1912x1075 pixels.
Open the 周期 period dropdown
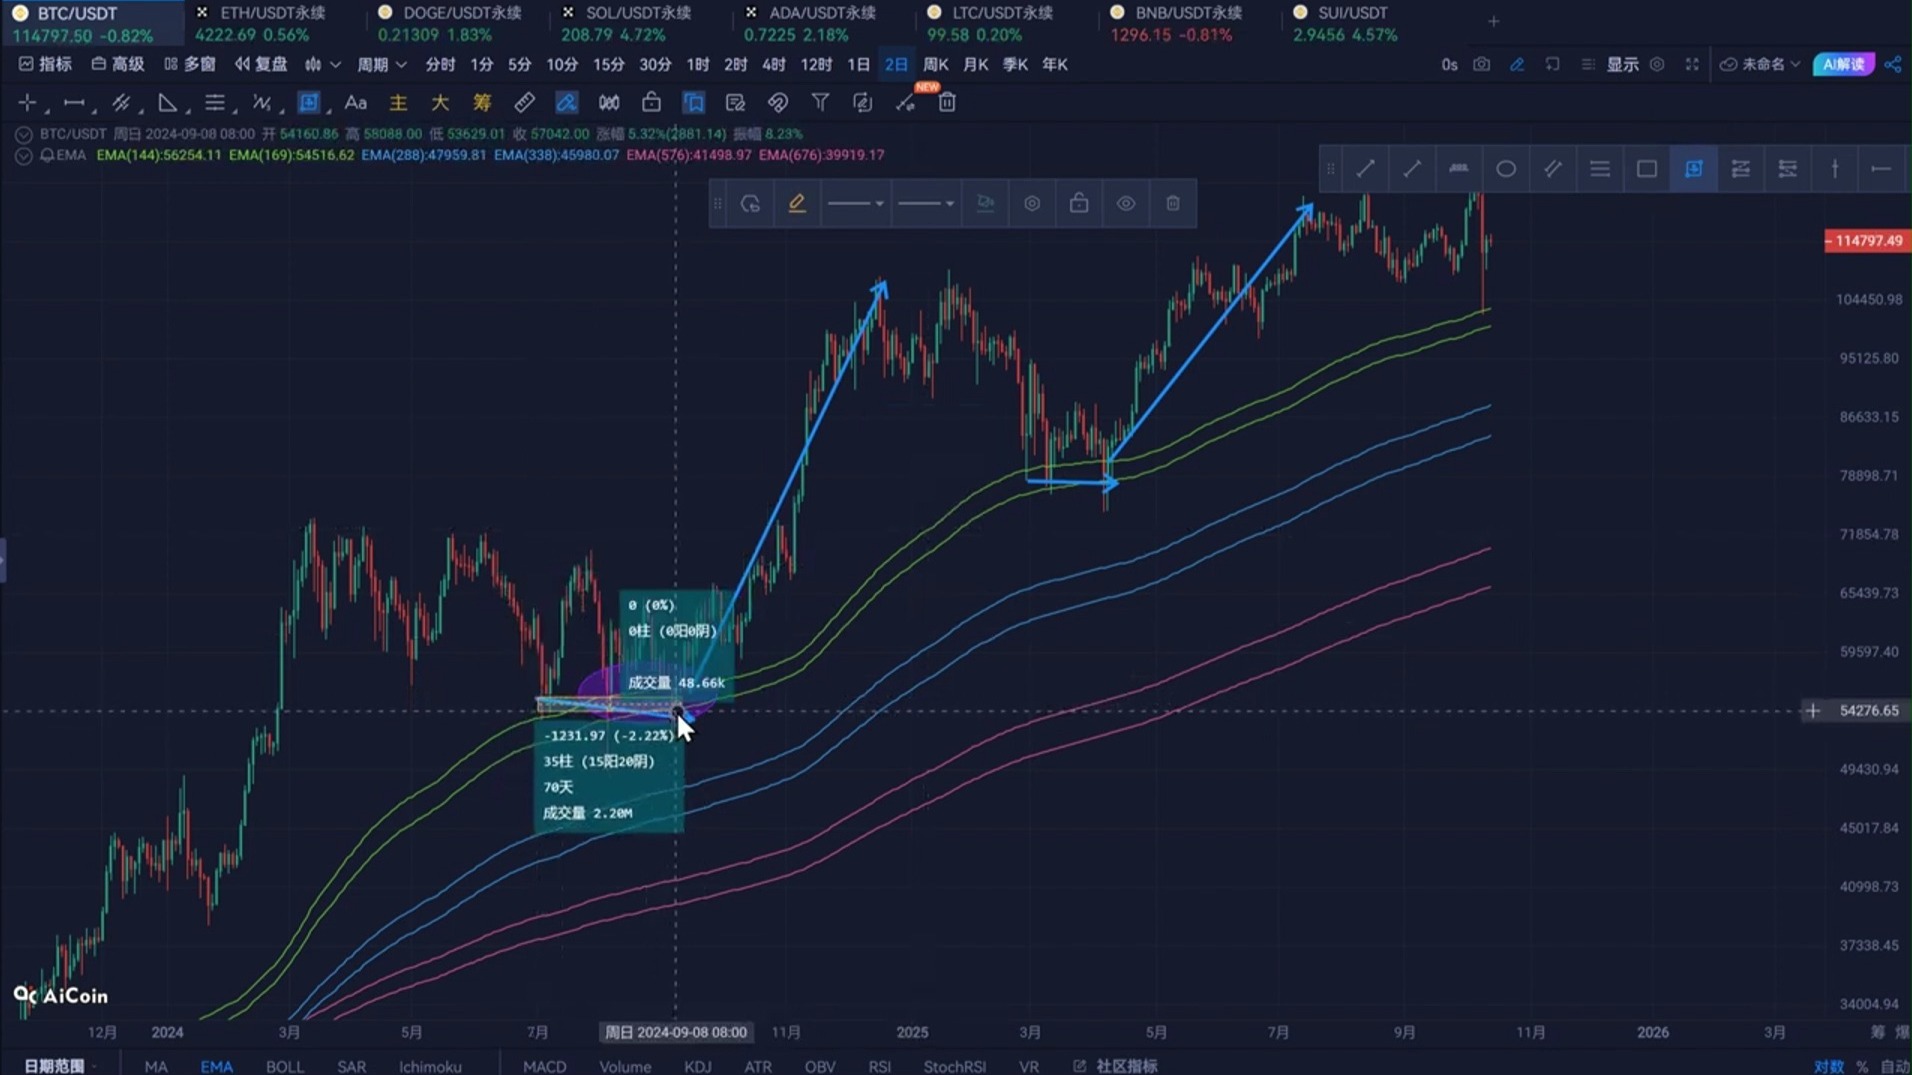click(381, 64)
